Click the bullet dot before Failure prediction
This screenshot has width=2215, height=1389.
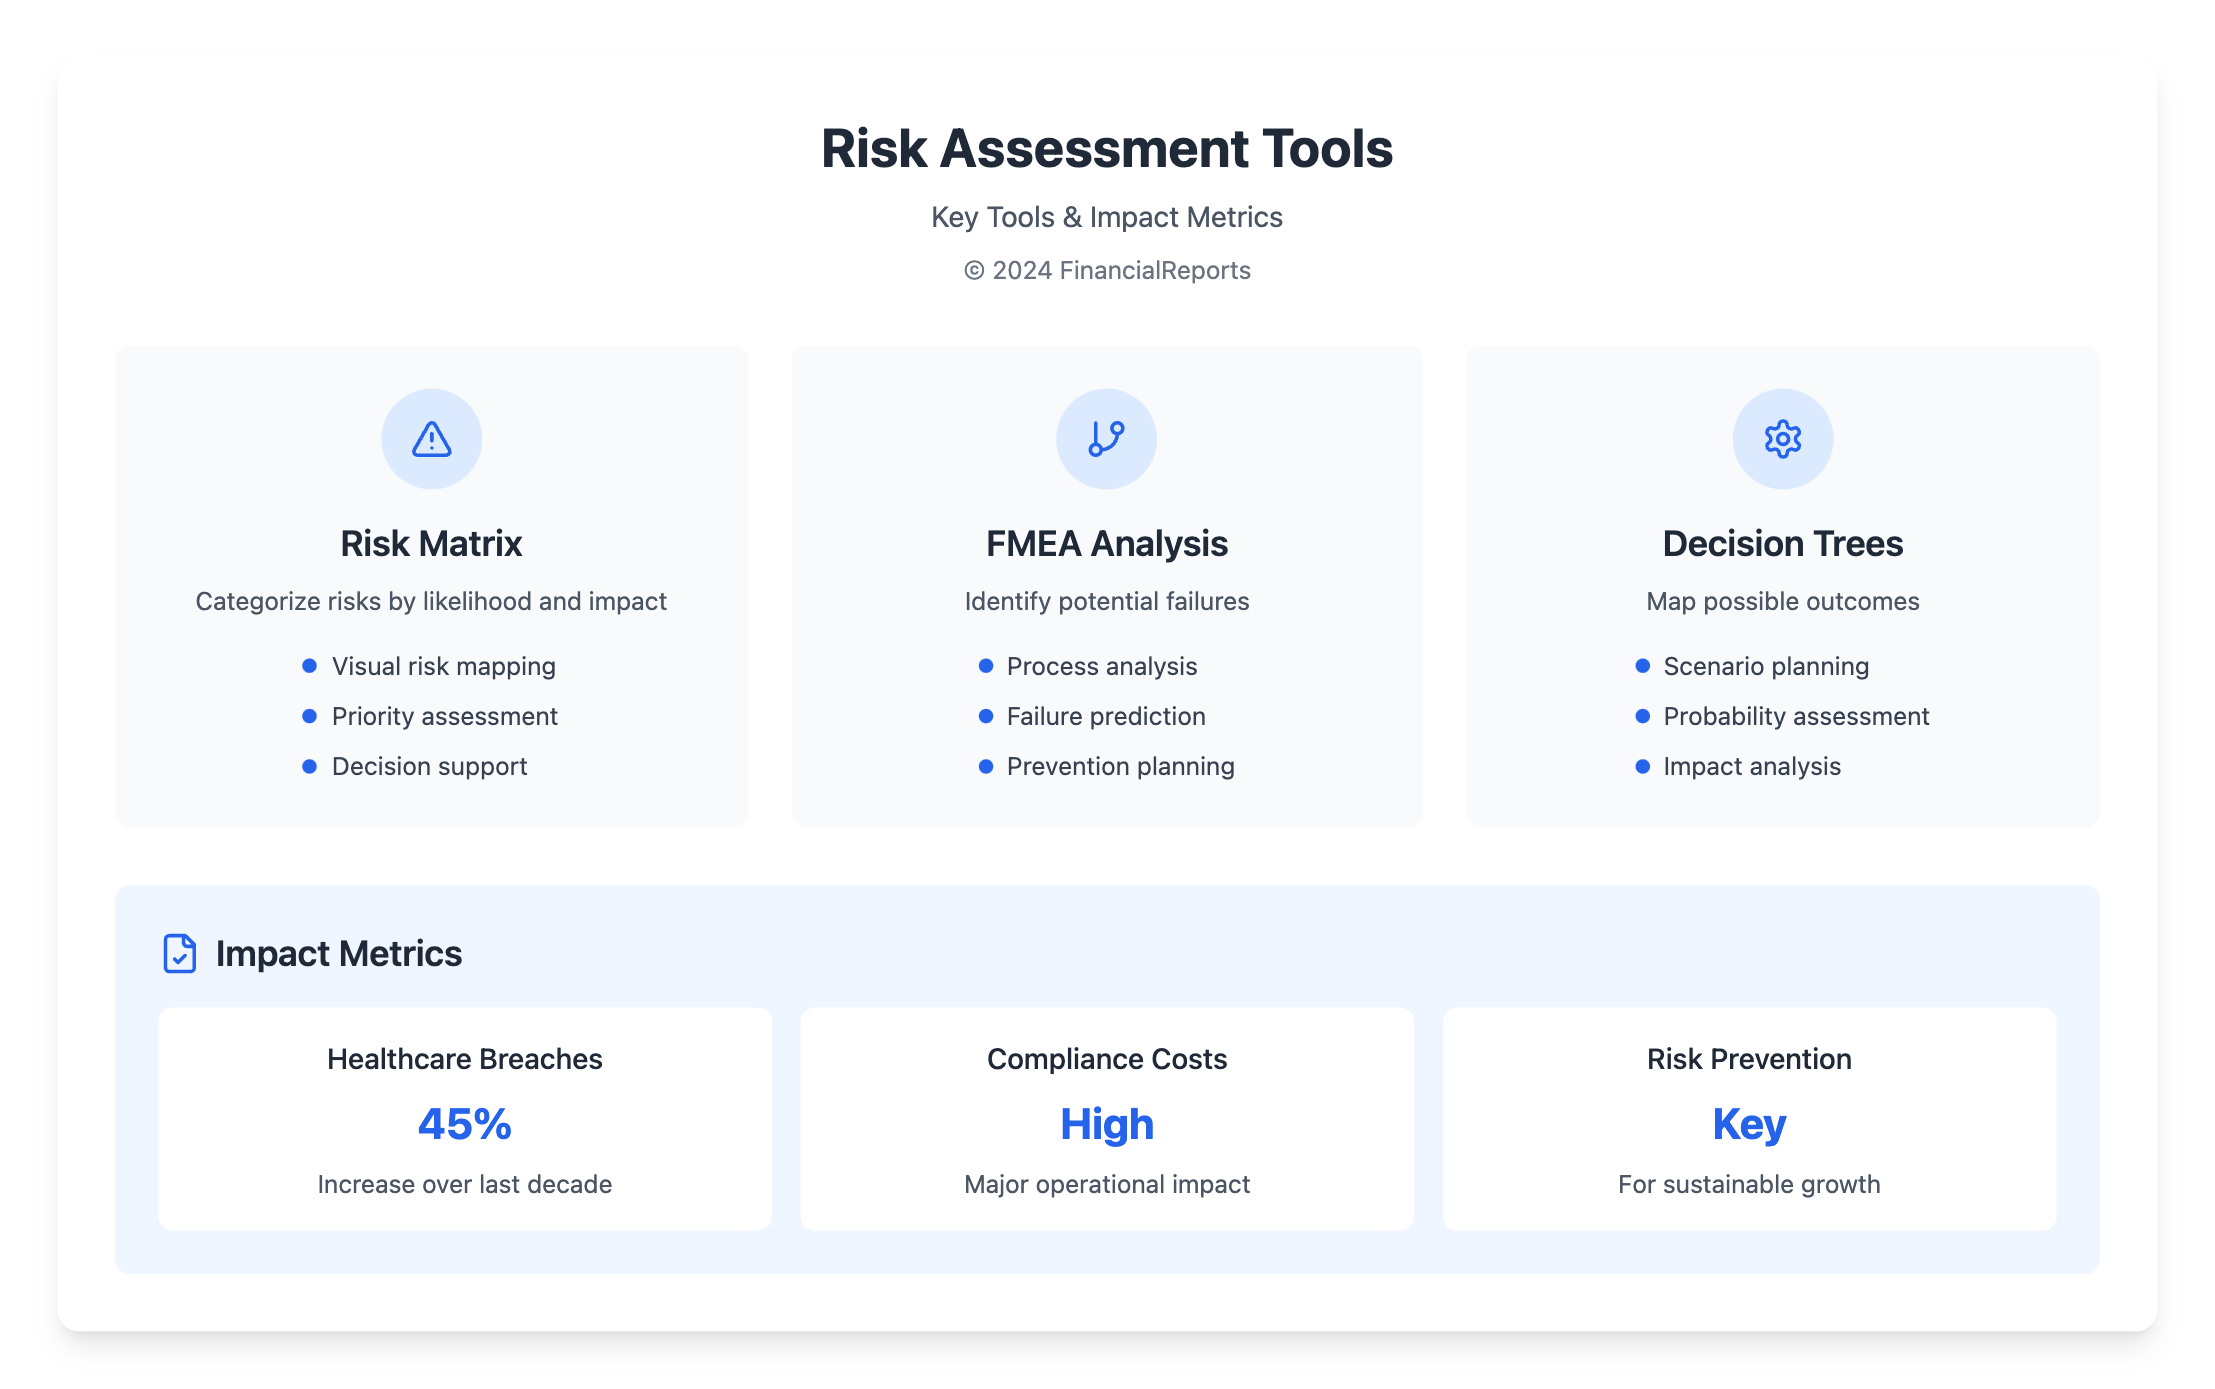pyautogui.click(x=985, y=716)
